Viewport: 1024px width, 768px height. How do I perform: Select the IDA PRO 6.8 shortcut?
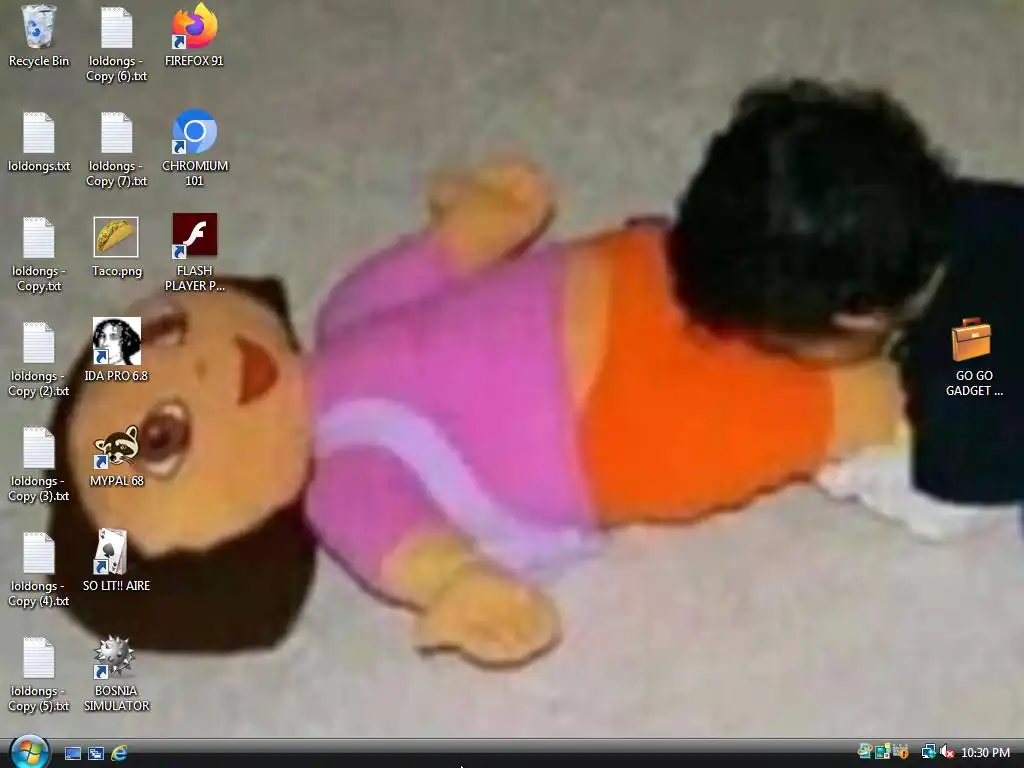click(116, 349)
